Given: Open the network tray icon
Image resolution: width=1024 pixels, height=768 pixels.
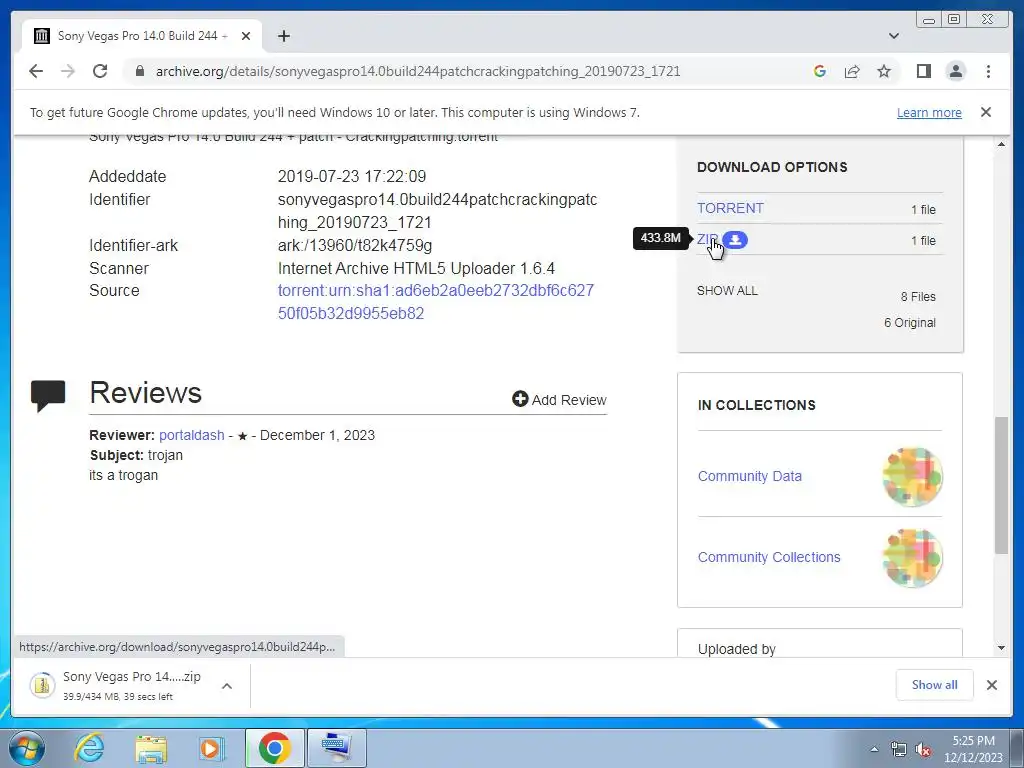Looking at the screenshot, I should point(899,750).
